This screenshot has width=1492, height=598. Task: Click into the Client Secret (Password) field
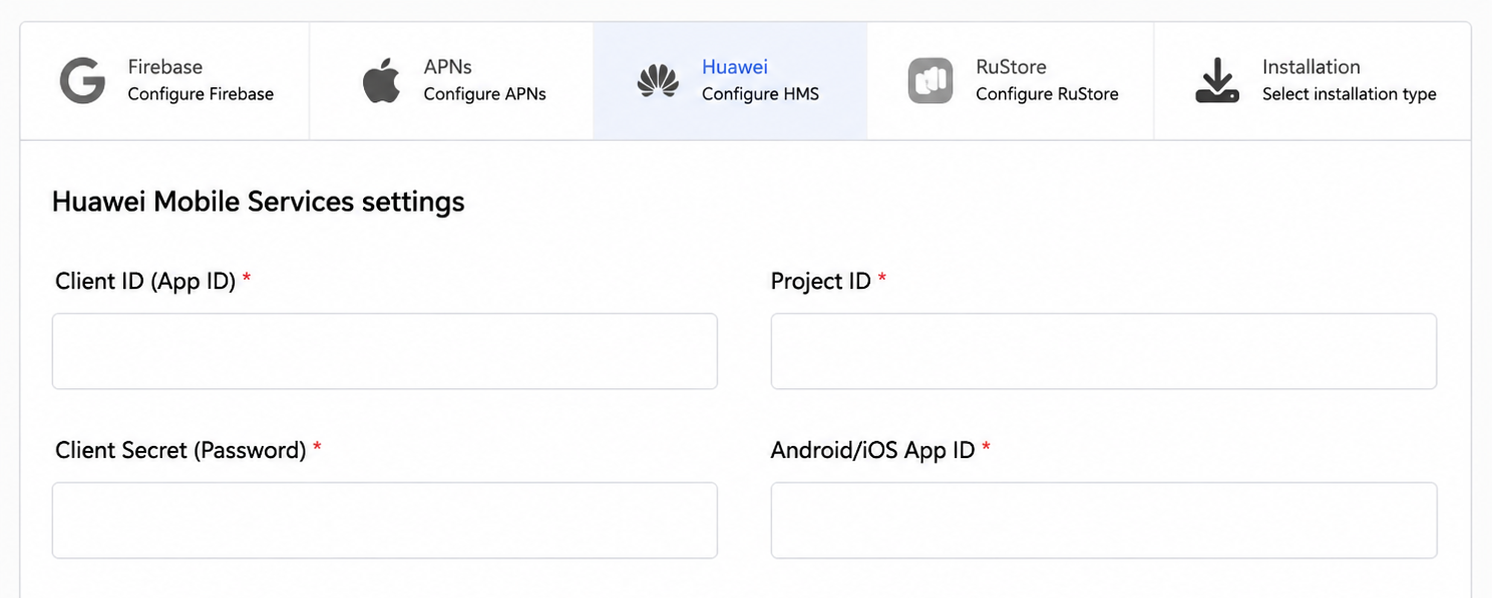(x=385, y=520)
